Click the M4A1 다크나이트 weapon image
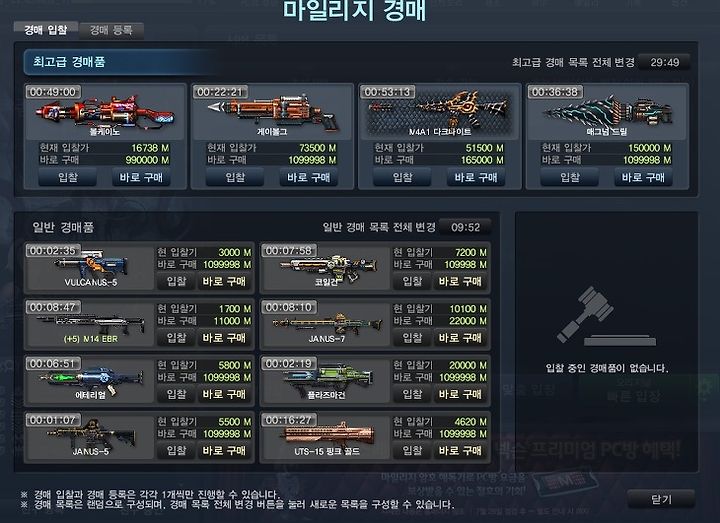 [x=440, y=112]
